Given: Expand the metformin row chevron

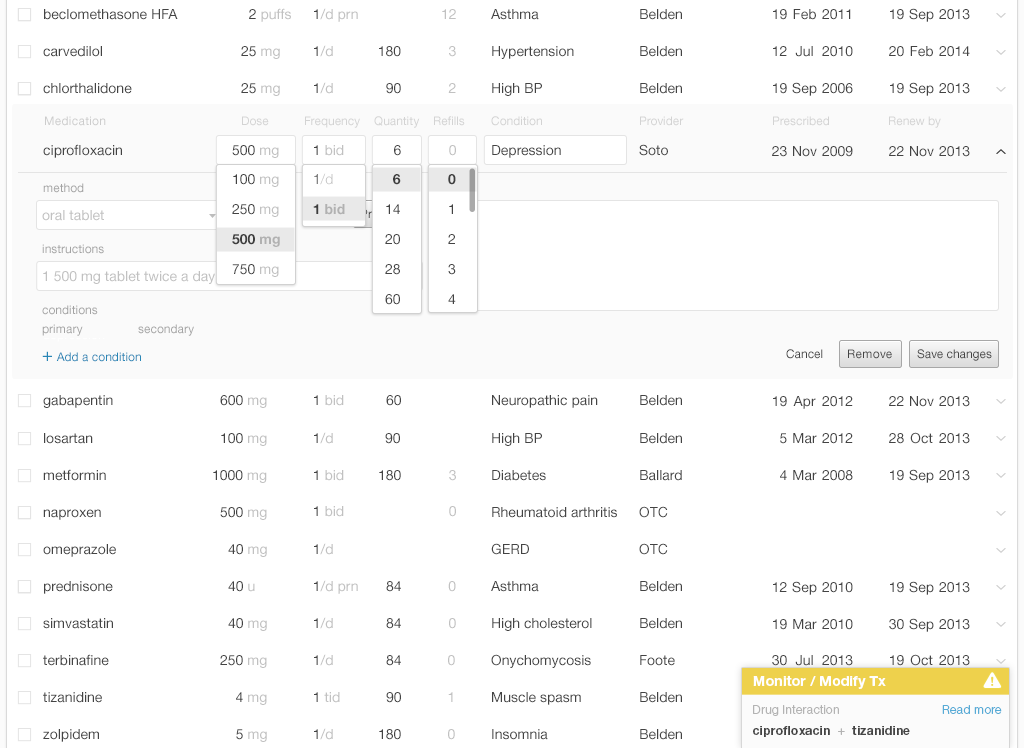Looking at the screenshot, I should click(1001, 476).
